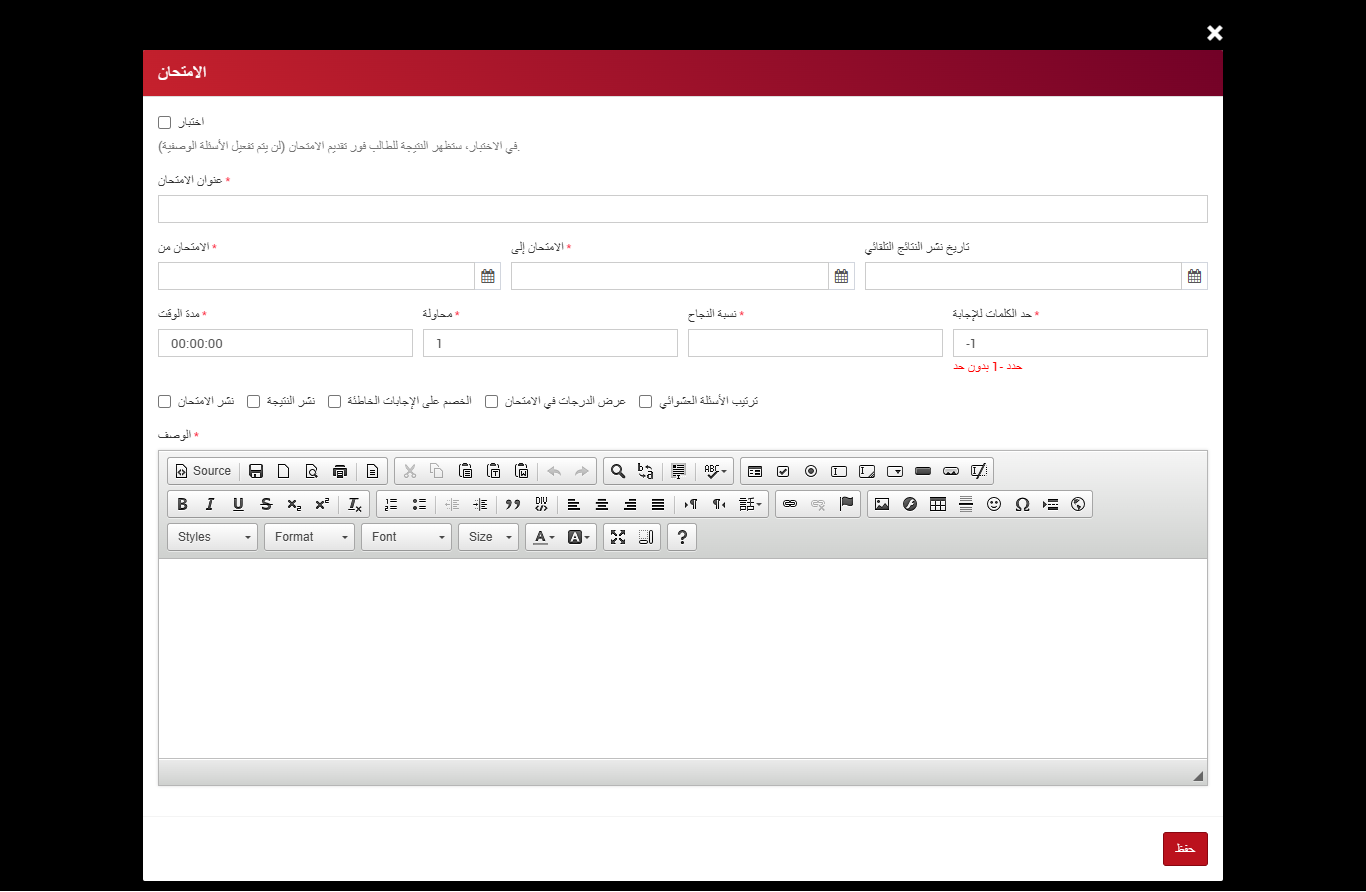Viewport: 1366px width, 892px height.
Task: Select the Undo icon in the editor
Action: pos(556,471)
